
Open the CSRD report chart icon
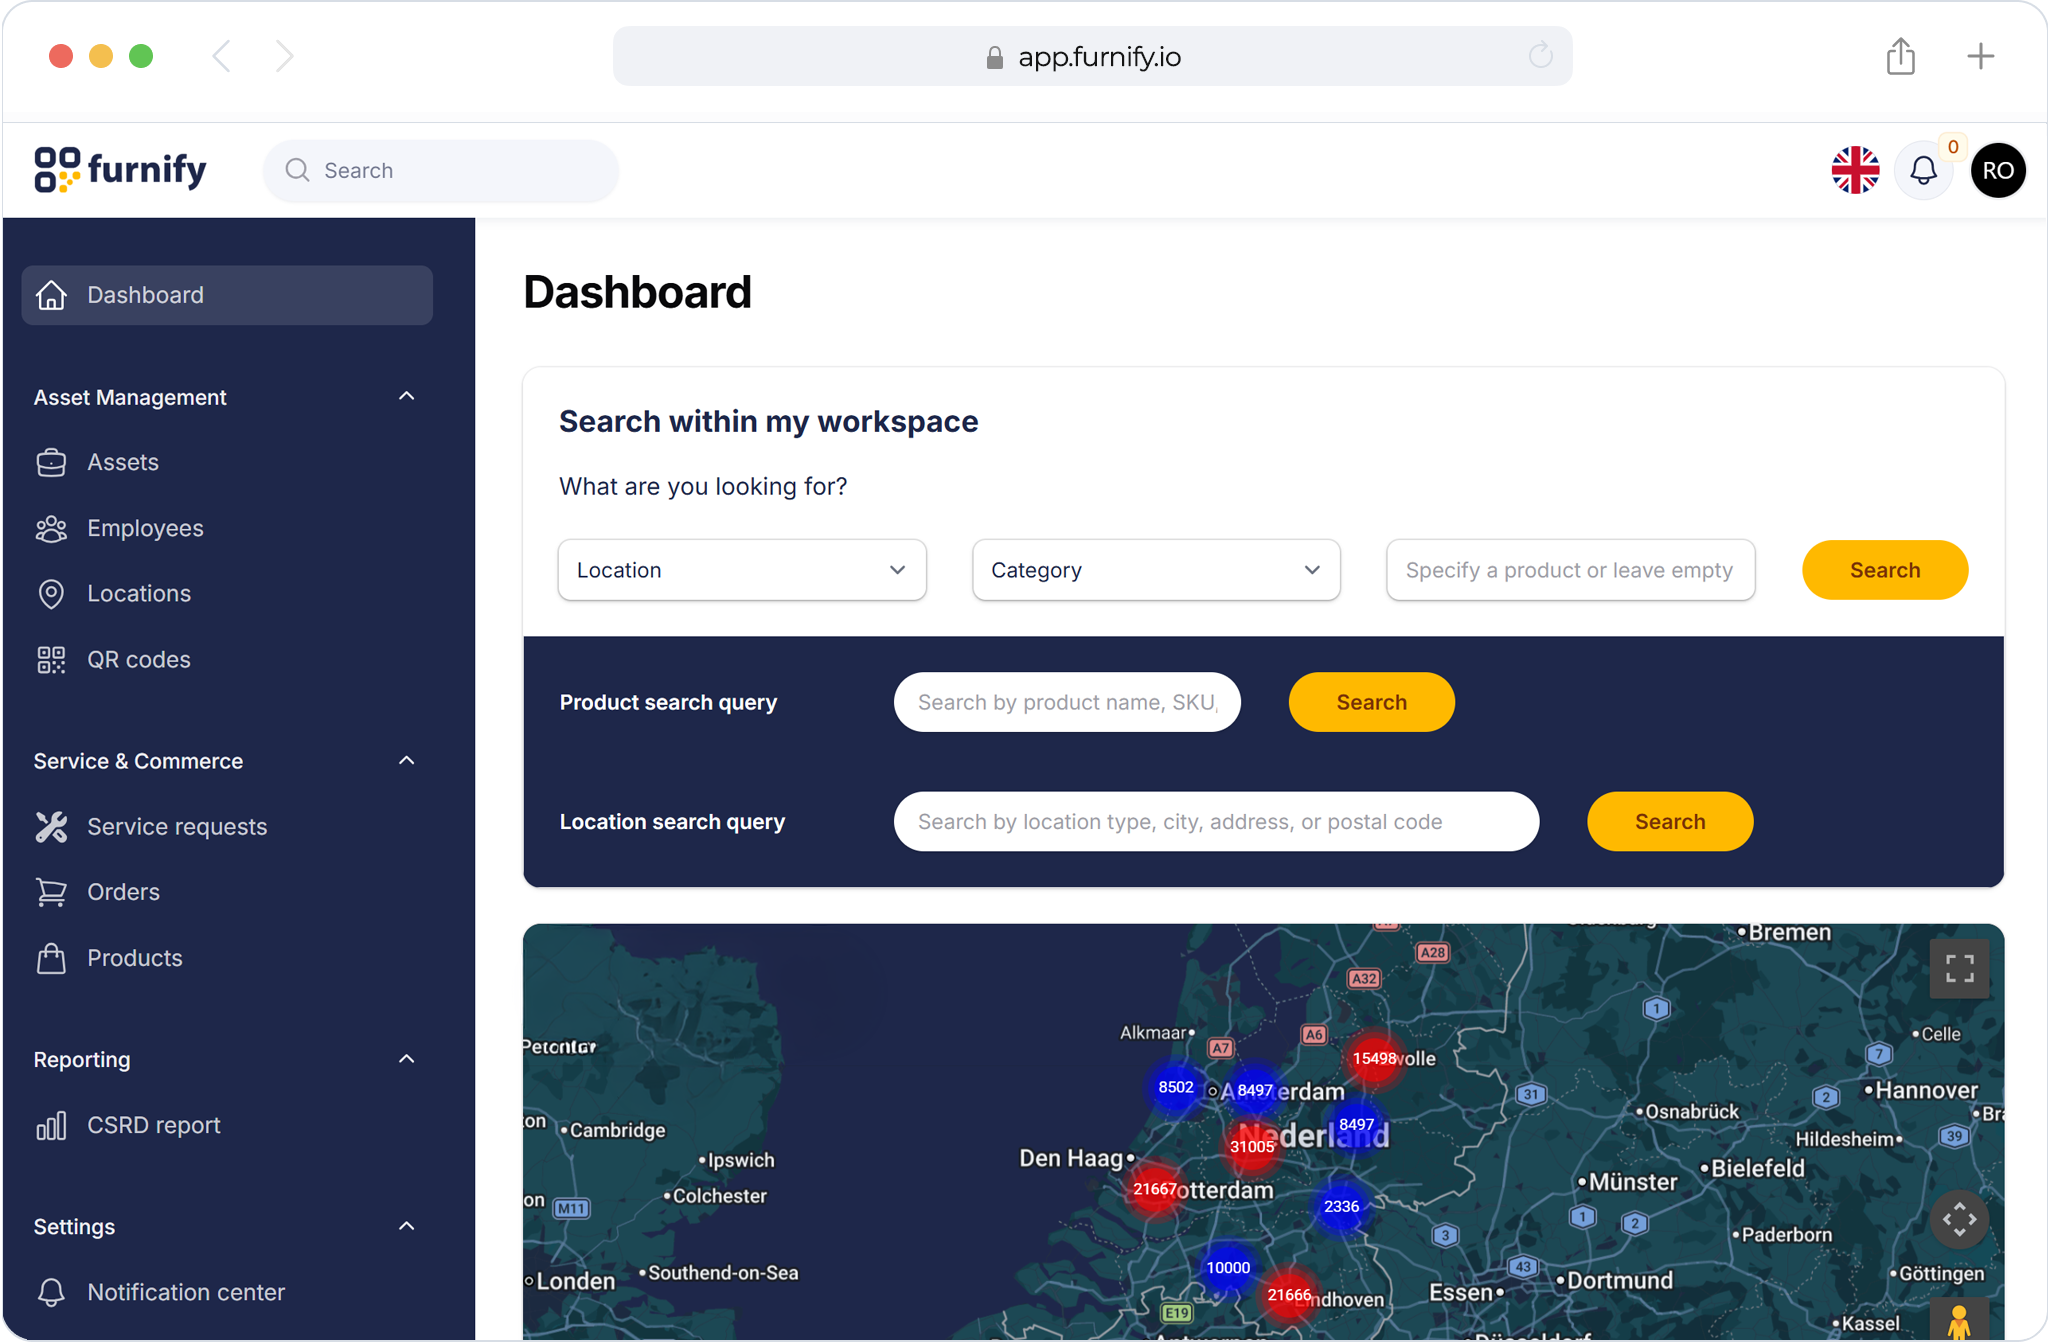[x=51, y=1124]
